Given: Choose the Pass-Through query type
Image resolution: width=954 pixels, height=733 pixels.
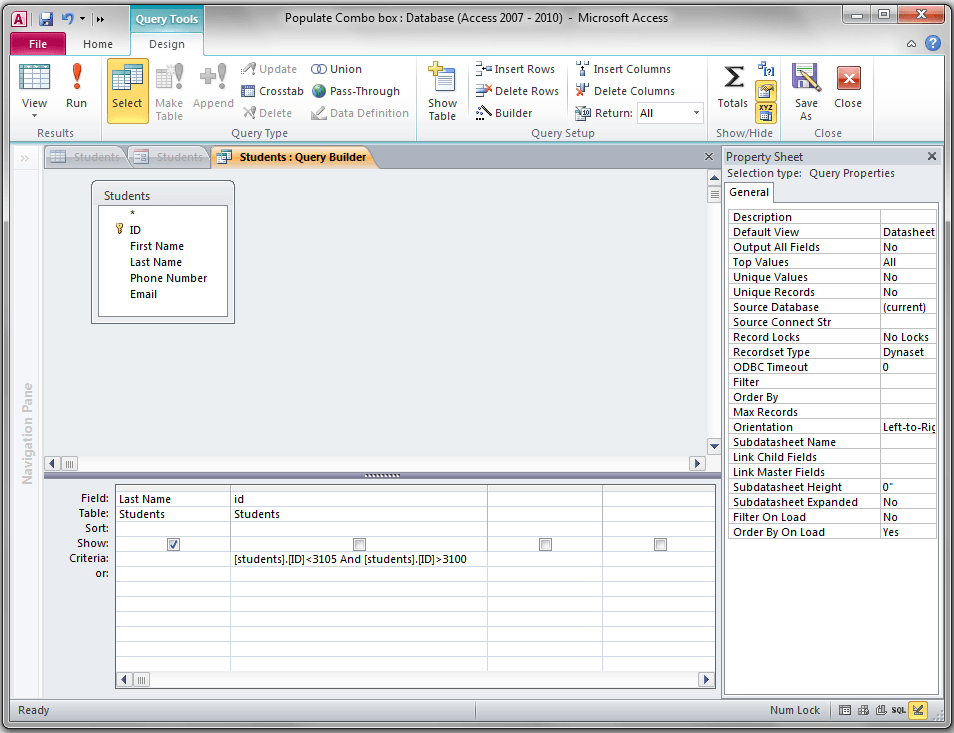Looking at the screenshot, I should point(356,91).
